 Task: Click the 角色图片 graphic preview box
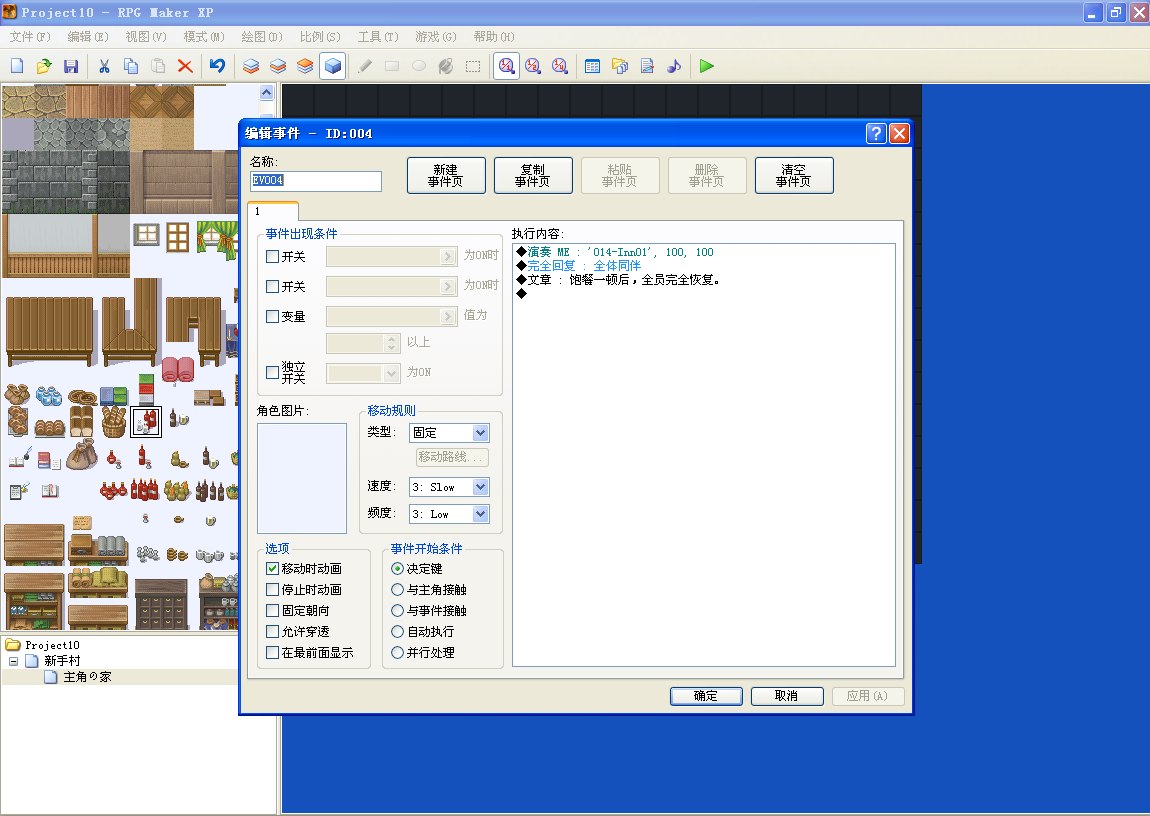[301, 478]
